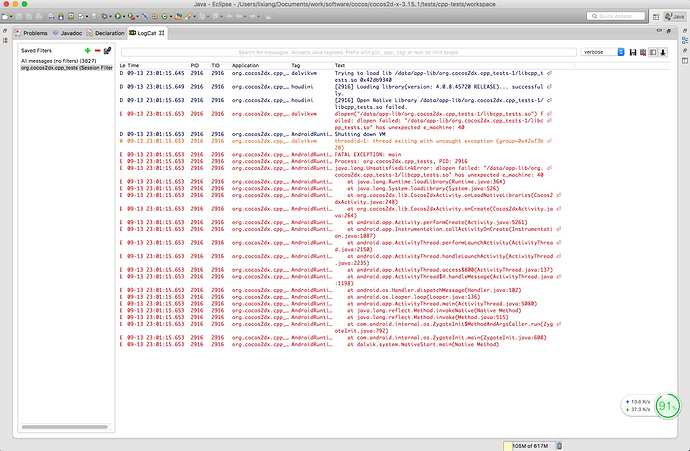Maximize the LogCat view panel
690x451 pixels.
669,31
